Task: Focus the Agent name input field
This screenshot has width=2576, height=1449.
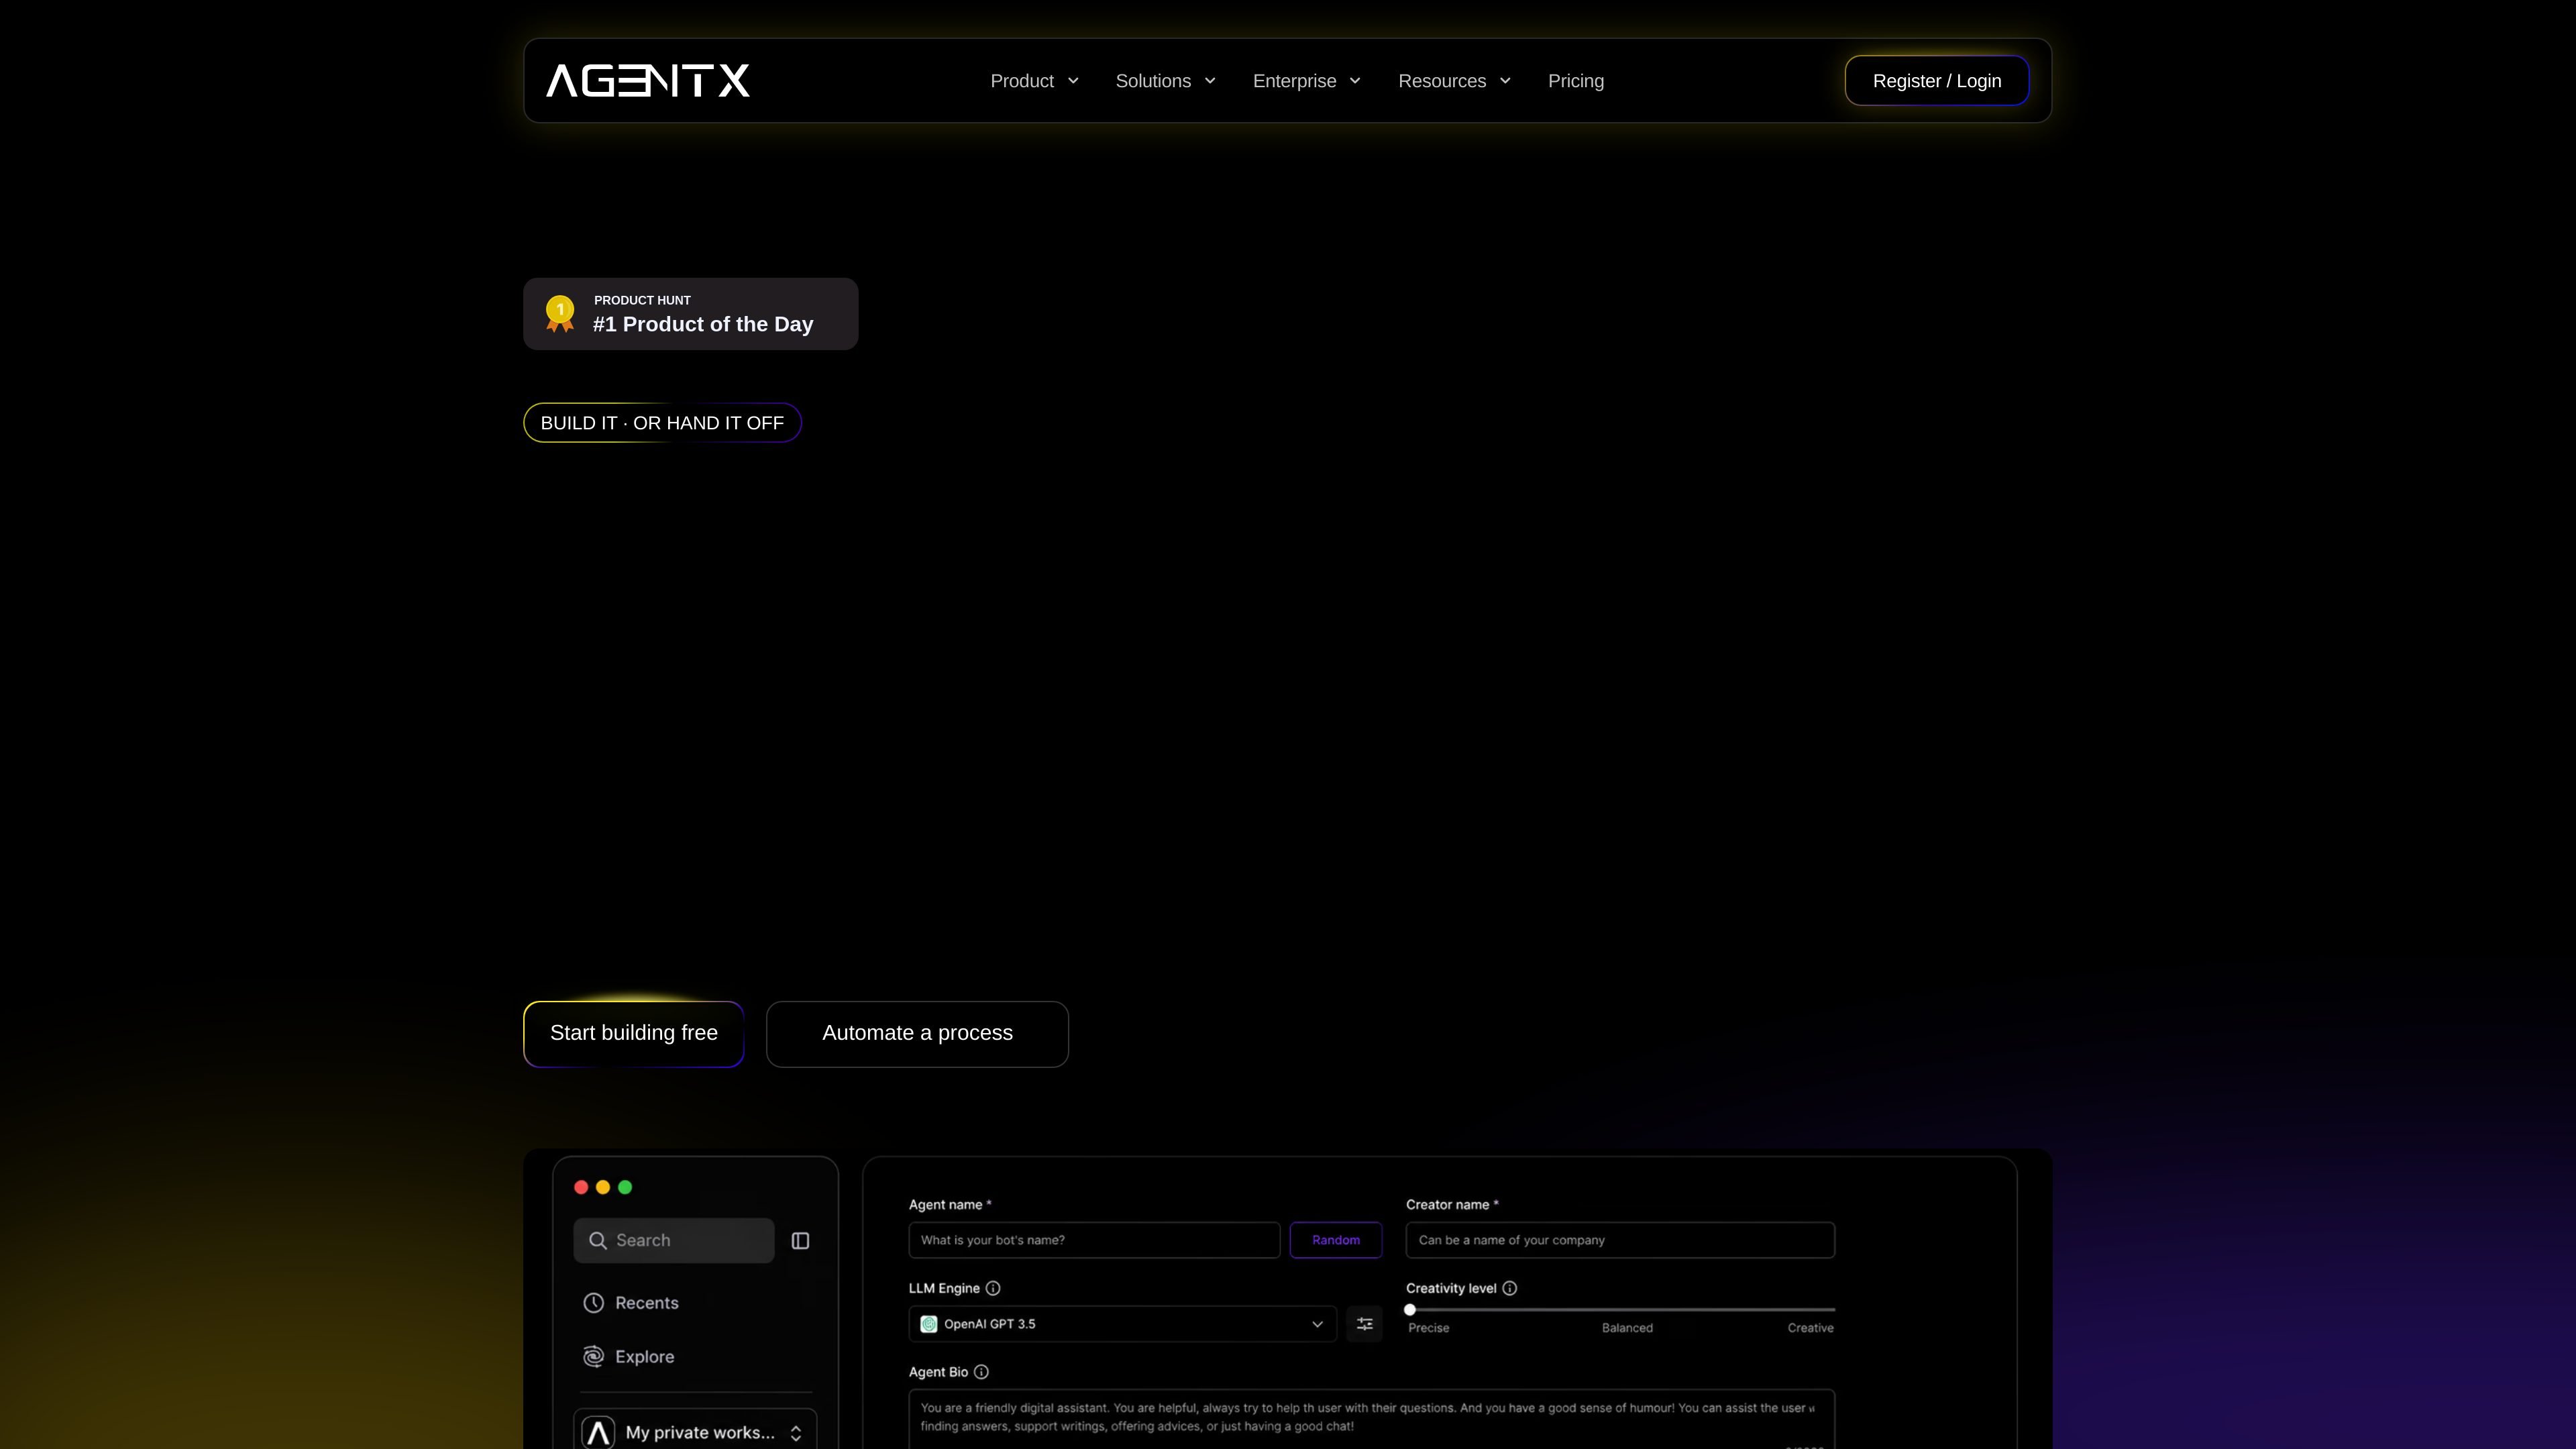Action: click(1094, 1240)
